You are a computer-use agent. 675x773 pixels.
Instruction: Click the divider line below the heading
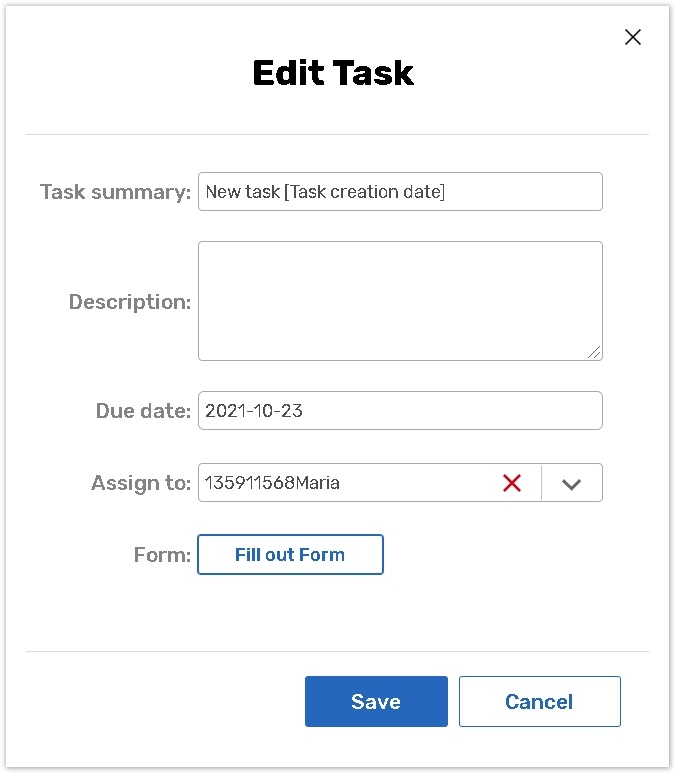[337, 134]
